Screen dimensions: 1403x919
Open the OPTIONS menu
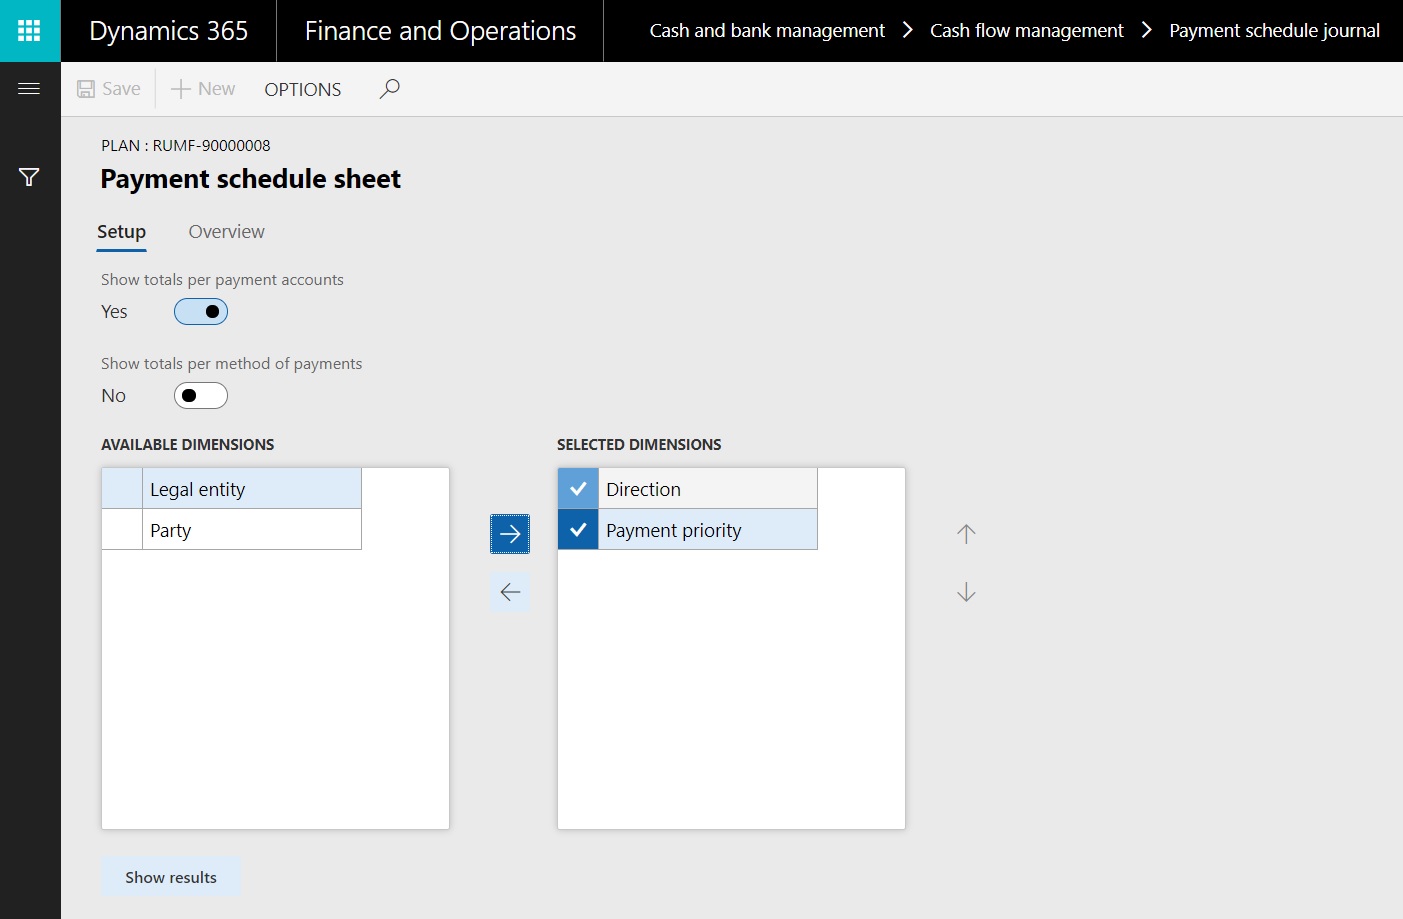[302, 89]
